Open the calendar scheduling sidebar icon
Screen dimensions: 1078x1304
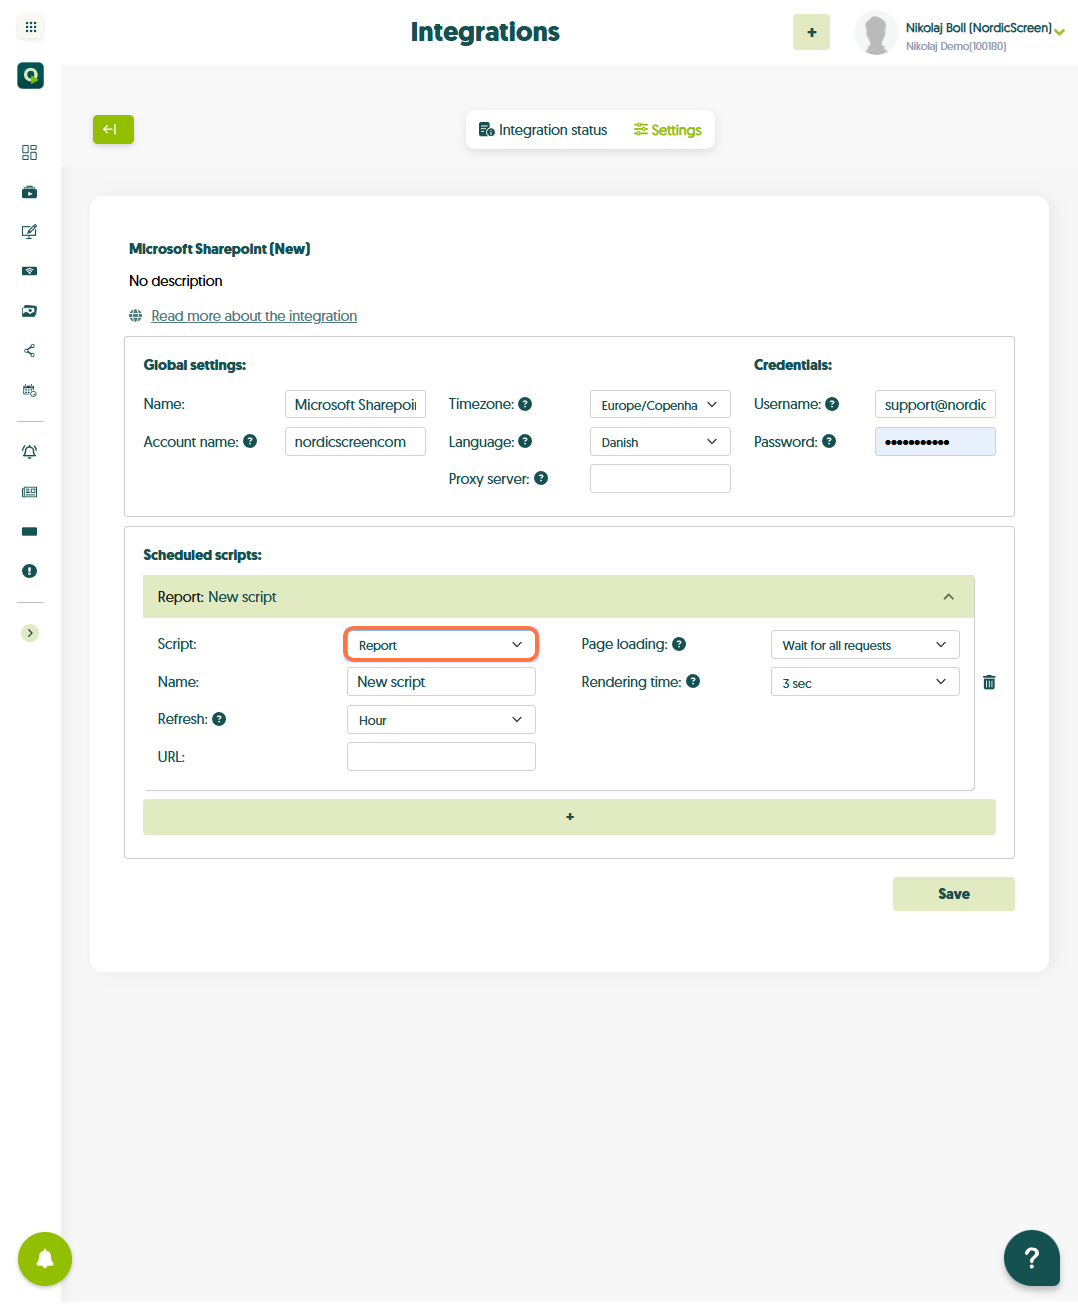click(x=30, y=390)
